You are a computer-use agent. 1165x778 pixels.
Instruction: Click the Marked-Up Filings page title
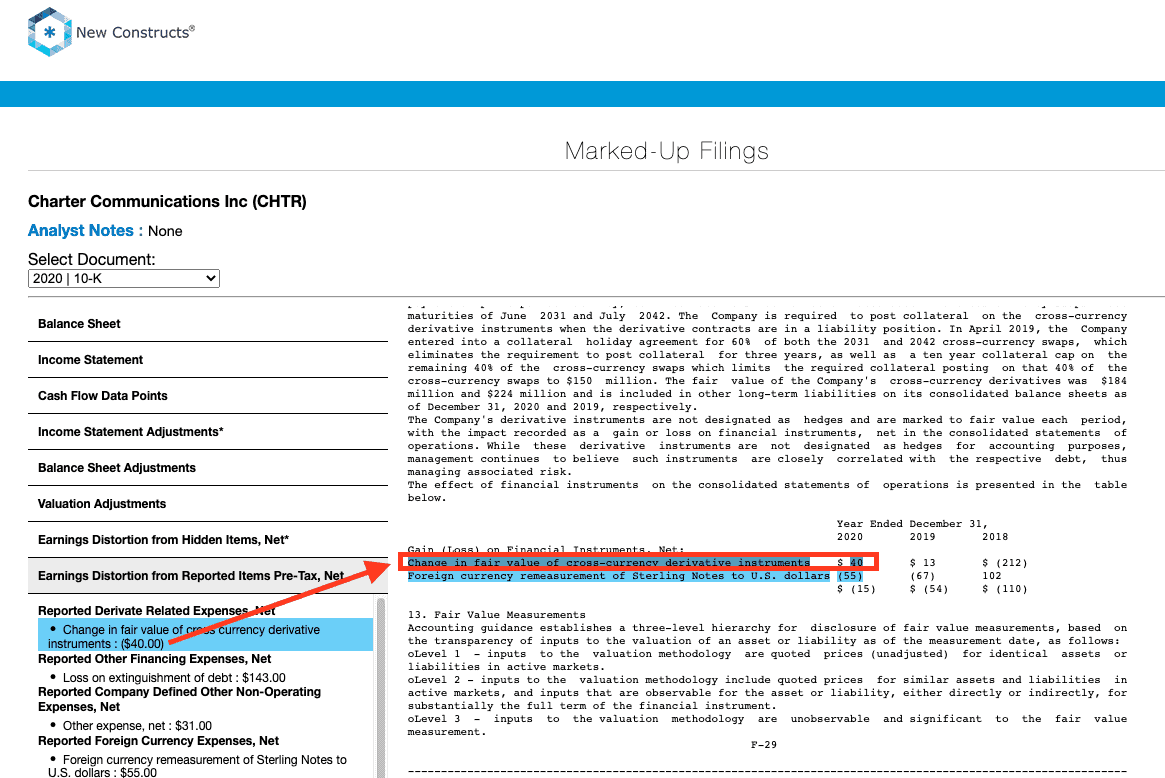666,151
